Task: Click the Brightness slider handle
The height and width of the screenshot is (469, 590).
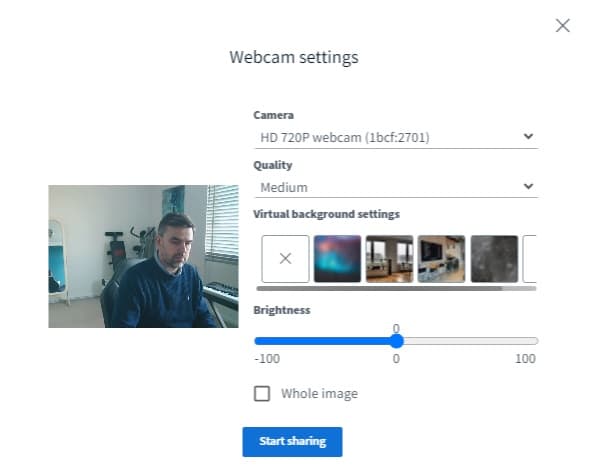Action: tap(396, 341)
